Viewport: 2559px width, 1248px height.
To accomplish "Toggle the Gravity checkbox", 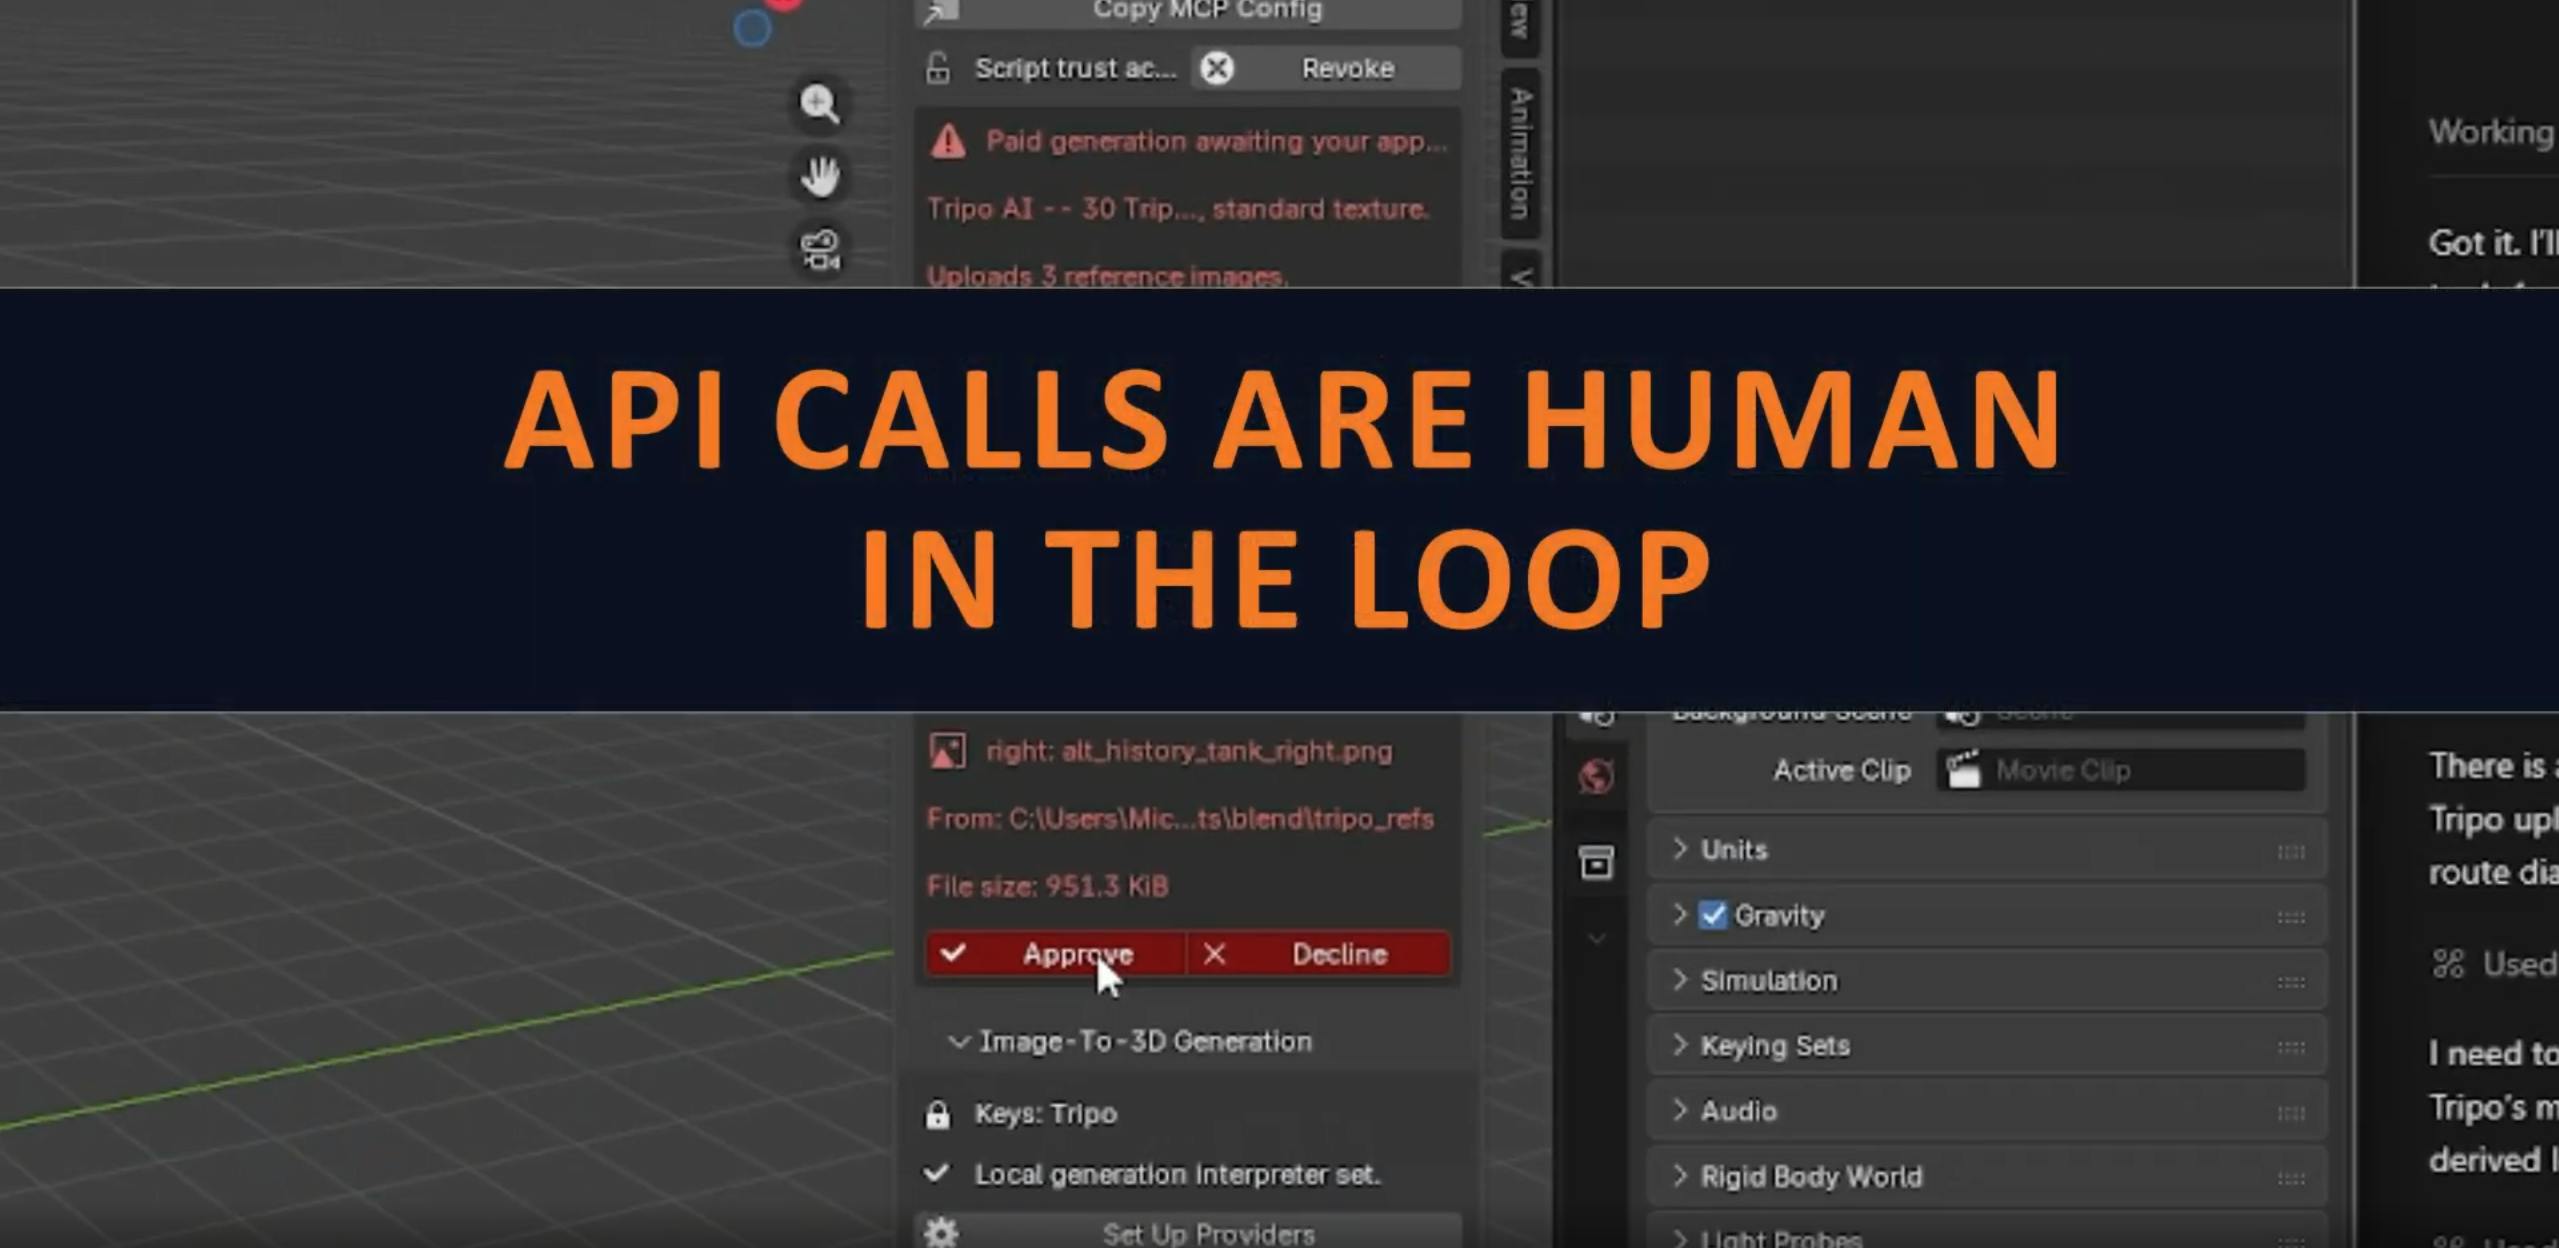I will pyautogui.click(x=1713, y=915).
